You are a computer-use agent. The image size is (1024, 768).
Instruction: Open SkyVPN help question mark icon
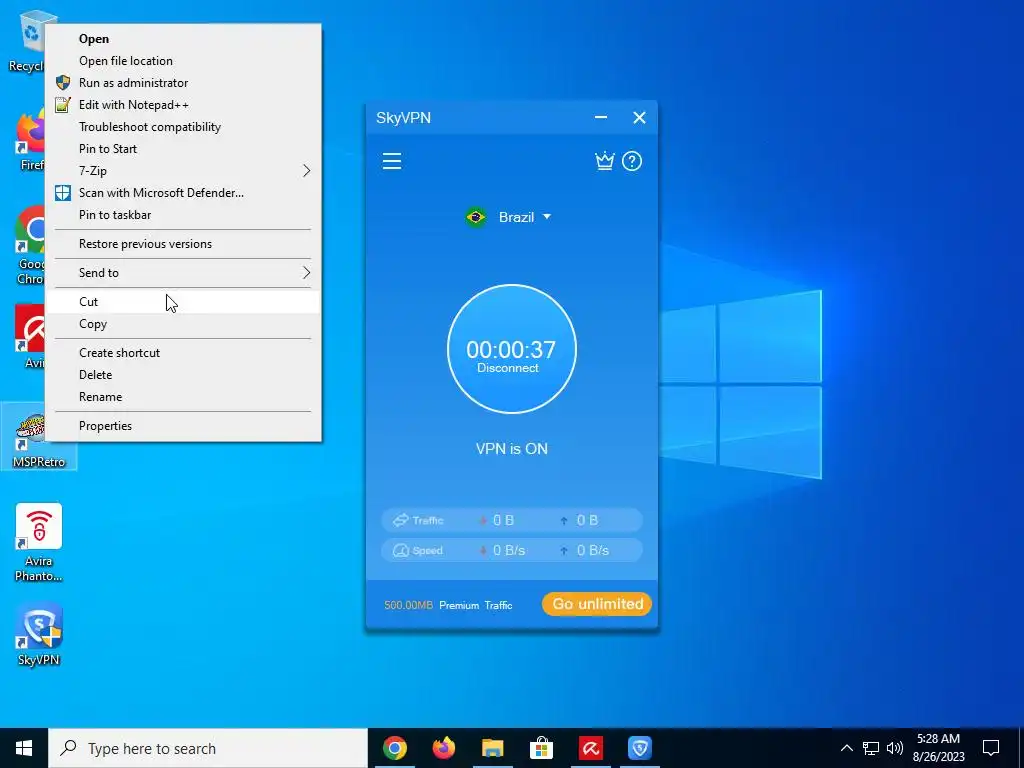(x=632, y=161)
